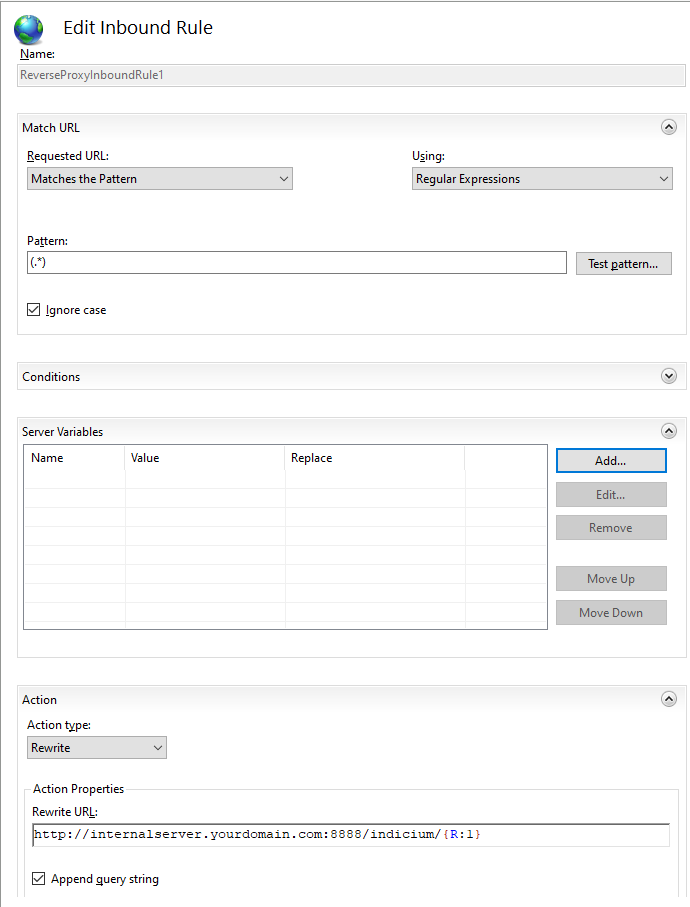The image size is (690, 907).
Task: Click the Remove server variable button
Action: [x=611, y=528]
